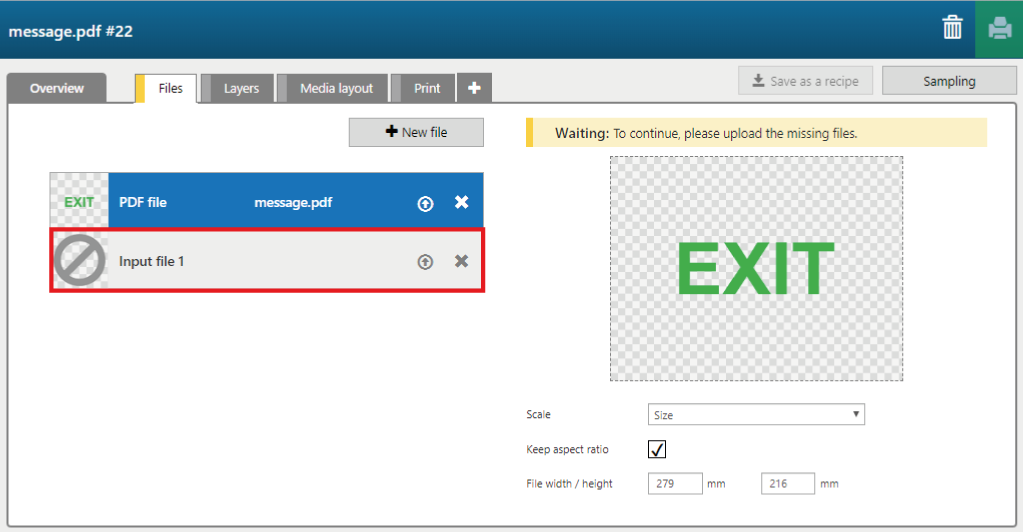The image size is (1023, 532).
Task: Click the New file button
Action: pyautogui.click(x=416, y=132)
